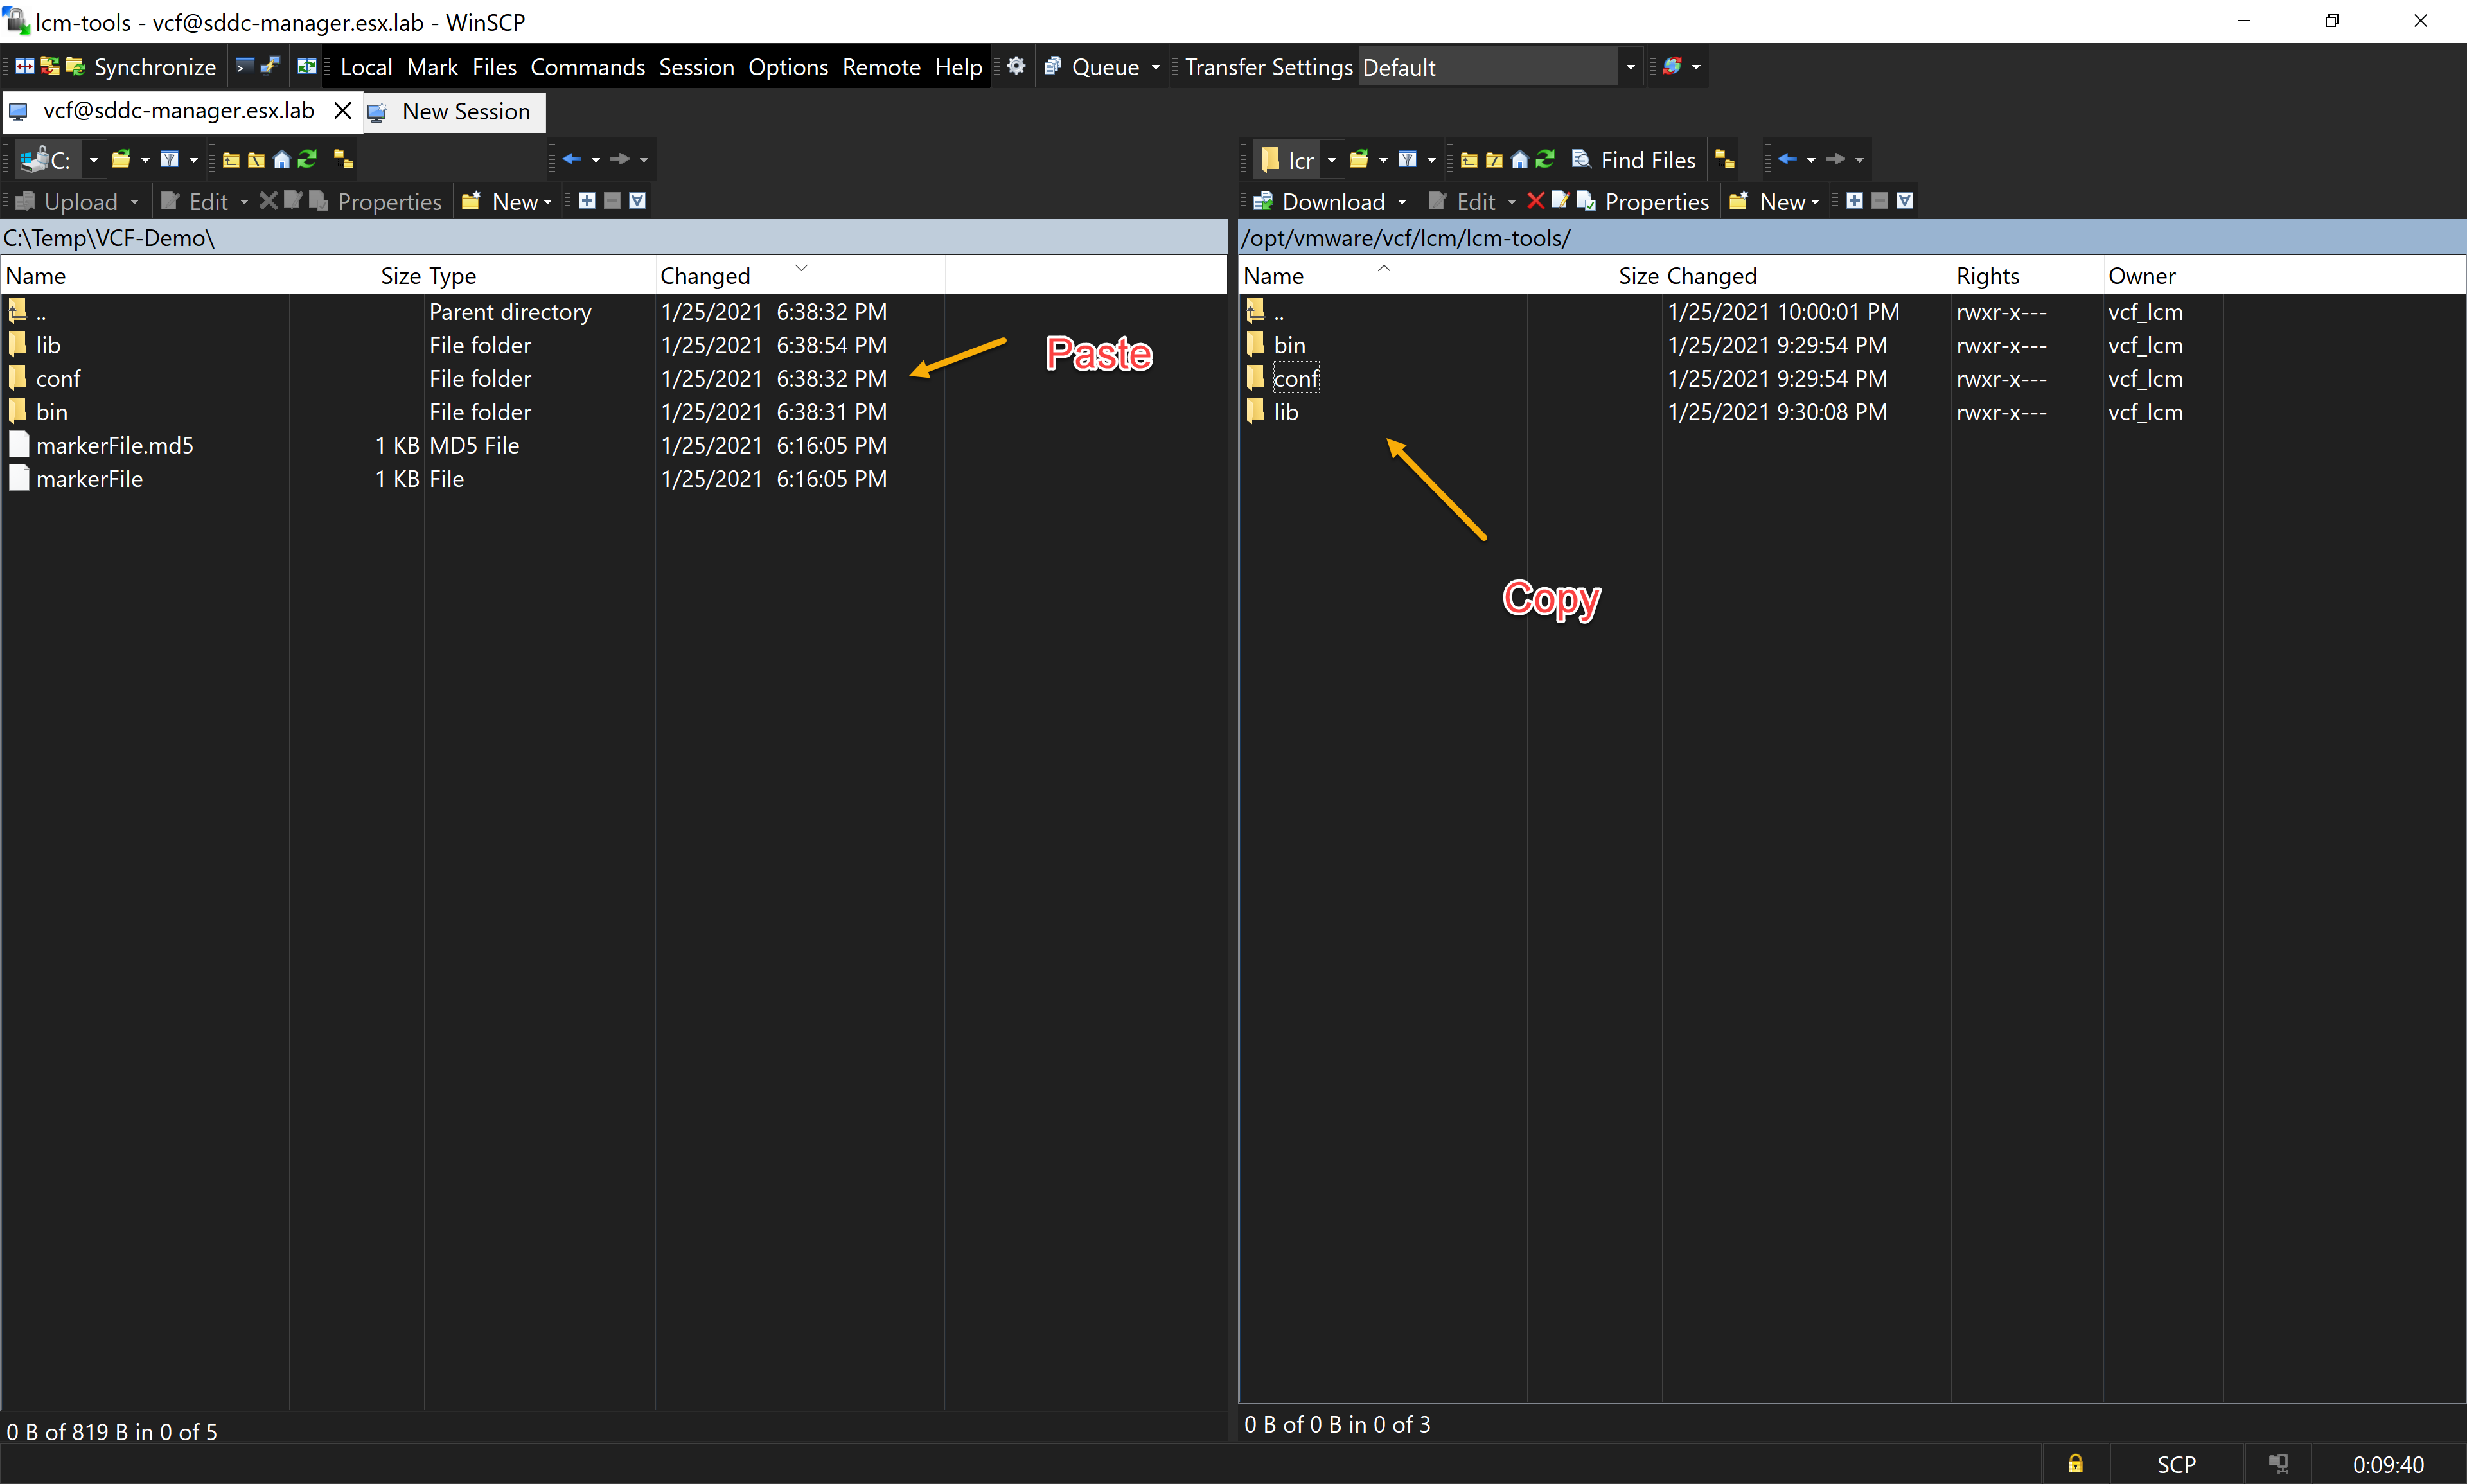Viewport: 2467px width, 1484px height.
Task: Sort remote panel by Name column
Action: click(x=1383, y=275)
